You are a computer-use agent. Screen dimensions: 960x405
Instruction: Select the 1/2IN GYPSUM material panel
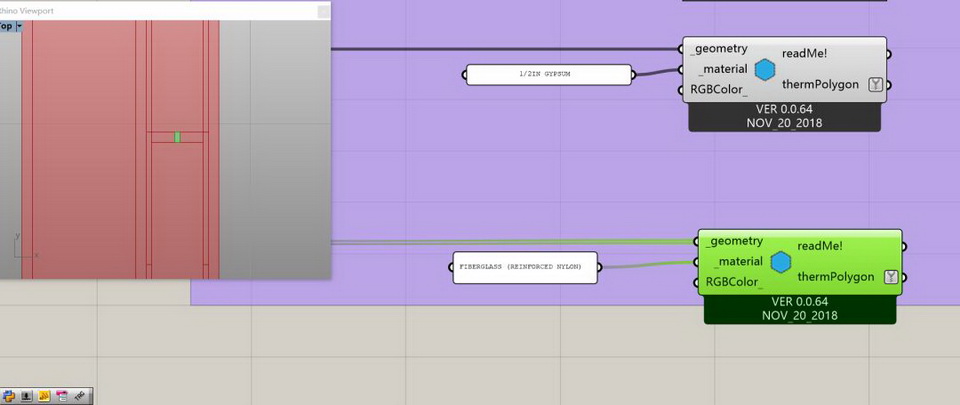coord(548,74)
